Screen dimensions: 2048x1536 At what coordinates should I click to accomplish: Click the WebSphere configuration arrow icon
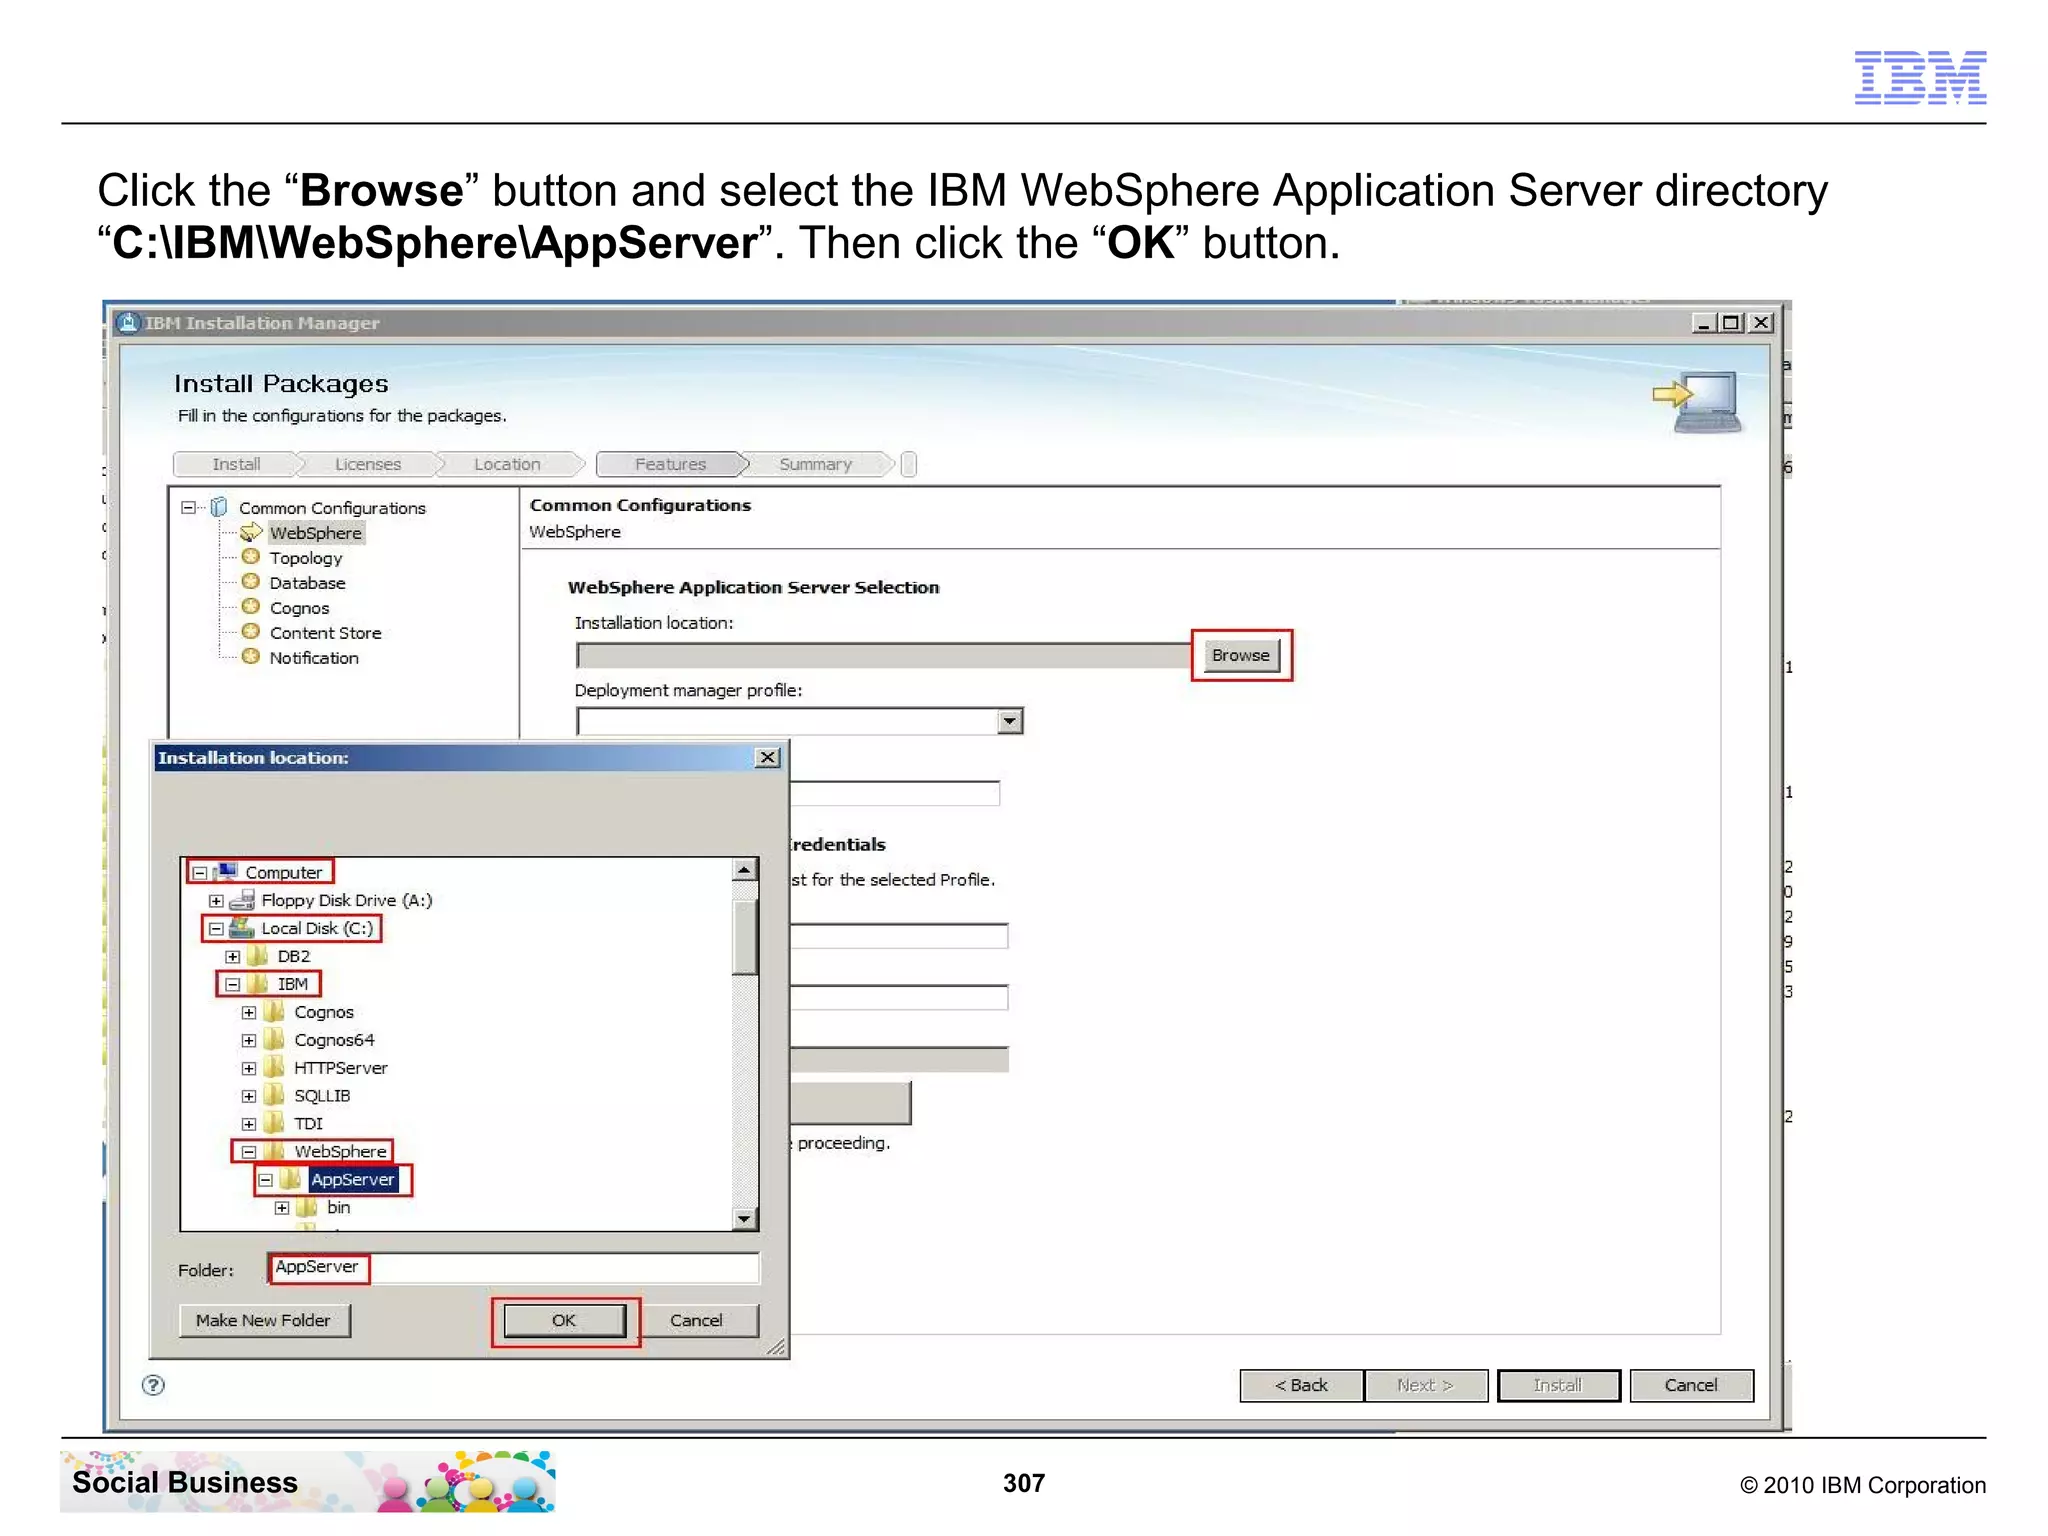(251, 532)
